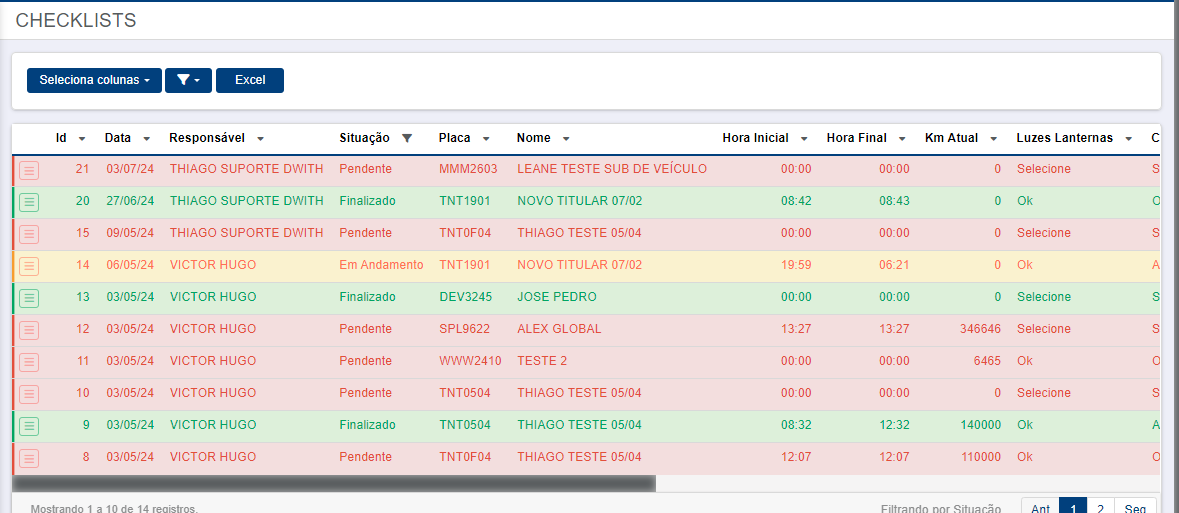Select plate cell WWW2410

470,361
